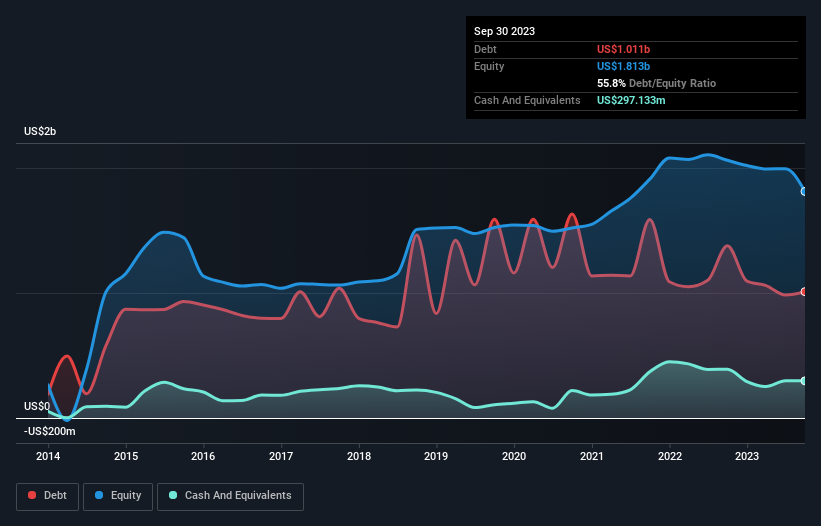Click the 2019 x-axis label
Screen dimensions: 821x526
pyautogui.click(x=436, y=456)
